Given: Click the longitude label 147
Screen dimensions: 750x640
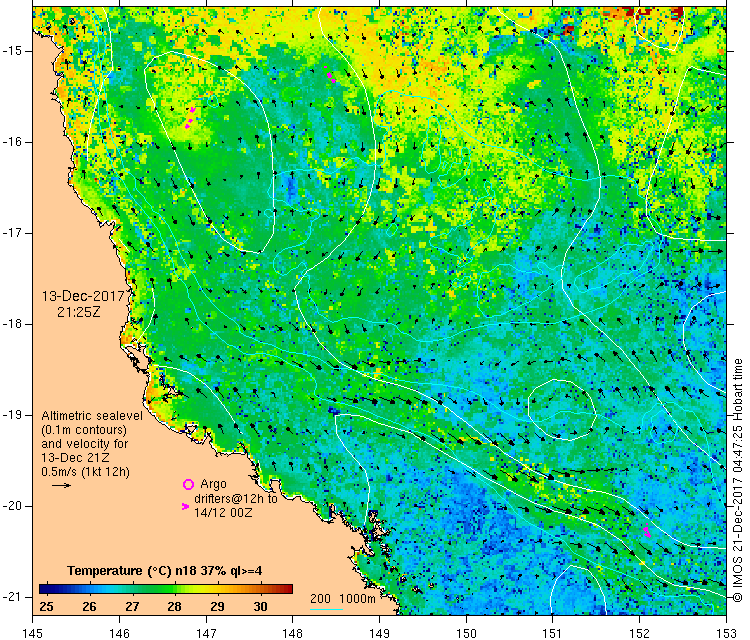Looking at the screenshot, I should tap(206, 633).
